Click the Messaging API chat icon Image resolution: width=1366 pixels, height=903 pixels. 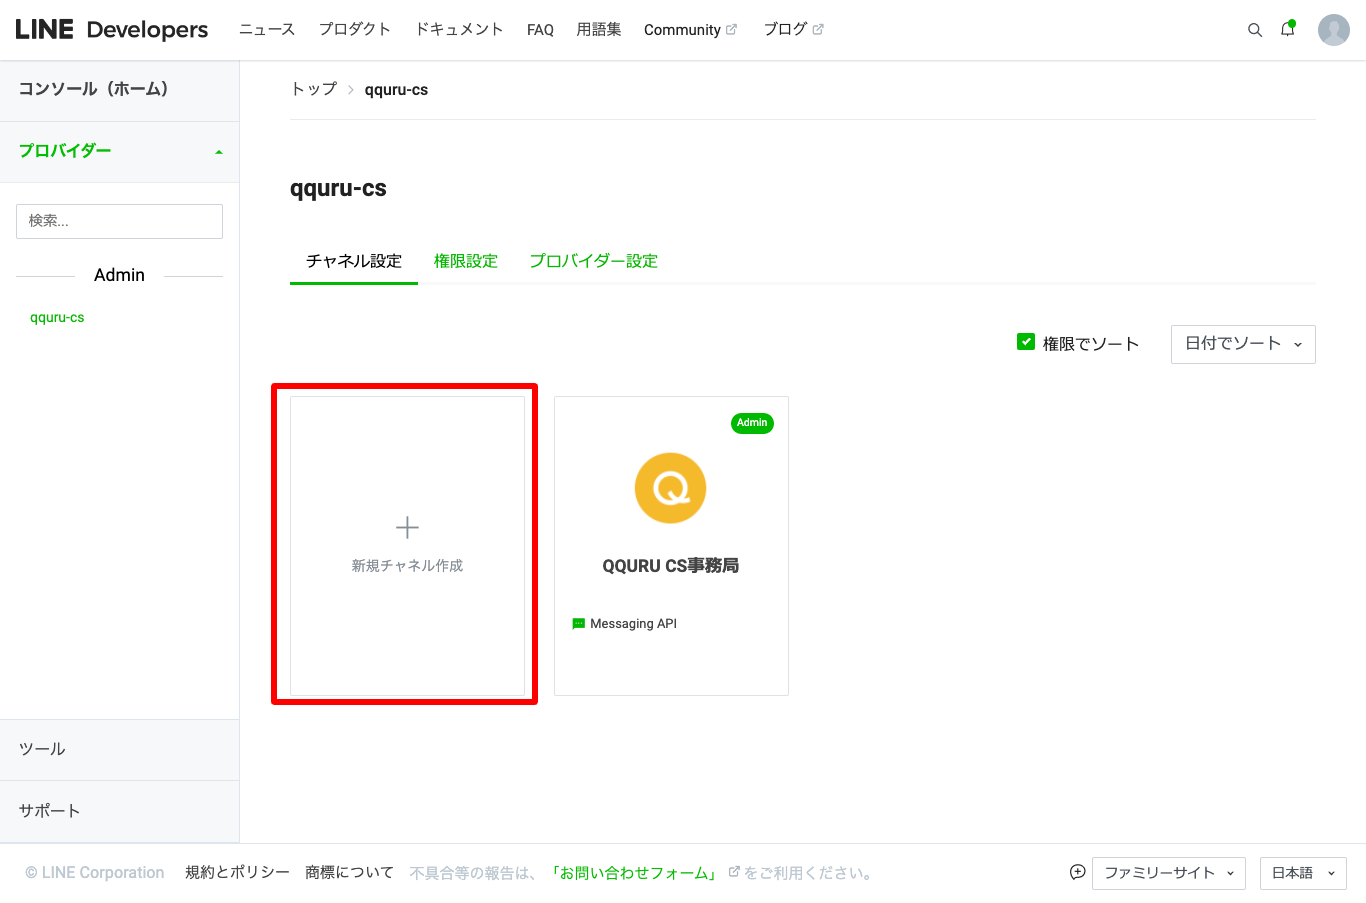tap(578, 624)
